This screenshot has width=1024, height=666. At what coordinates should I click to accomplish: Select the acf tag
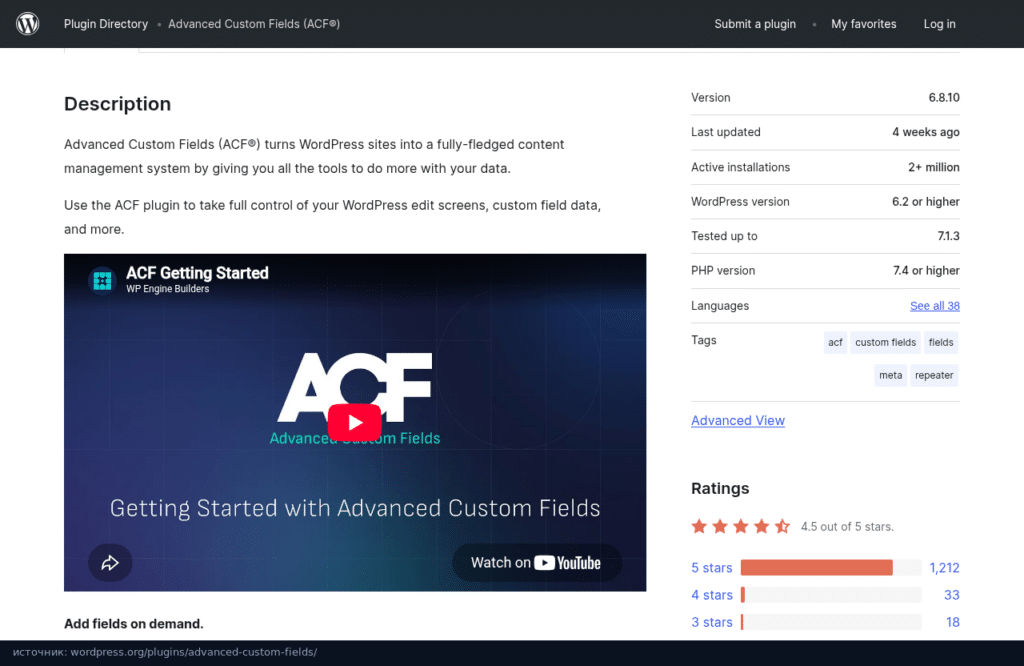tap(835, 342)
